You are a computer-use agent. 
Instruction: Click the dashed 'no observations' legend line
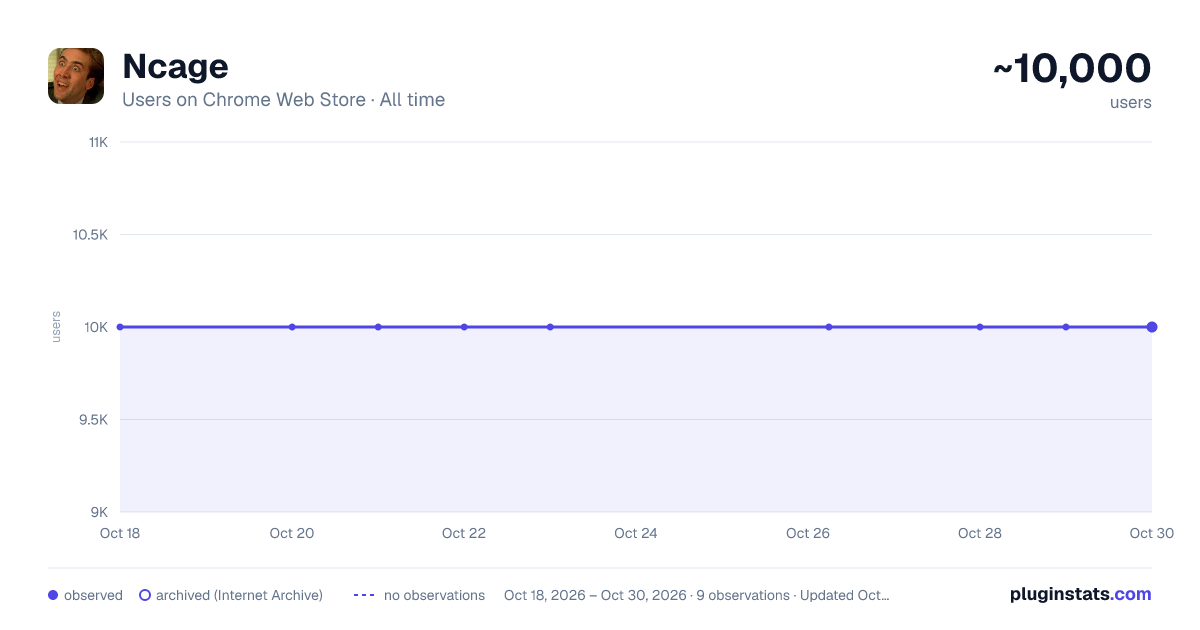(364, 595)
